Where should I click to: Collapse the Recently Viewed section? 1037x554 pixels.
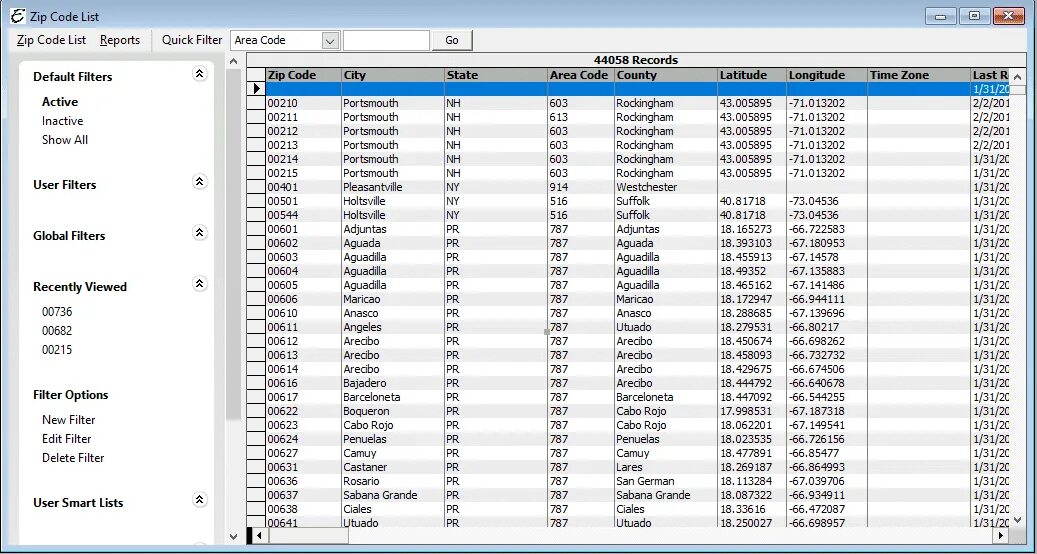click(x=200, y=284)
